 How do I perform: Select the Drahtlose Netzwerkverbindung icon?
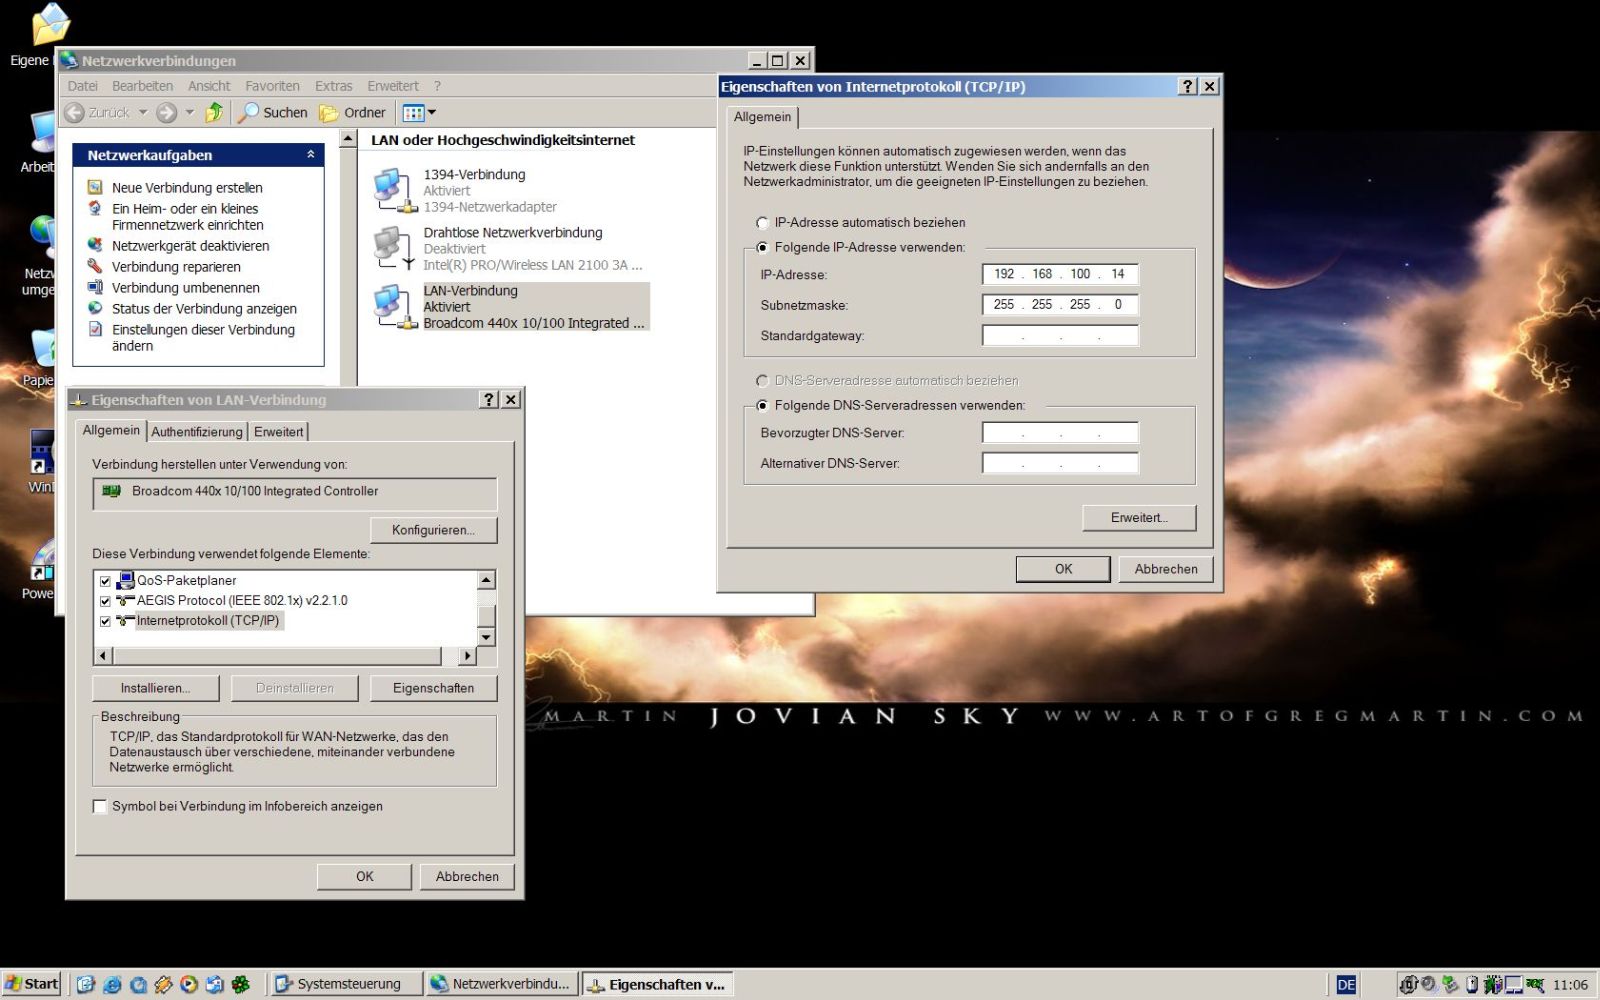point(393,248)
